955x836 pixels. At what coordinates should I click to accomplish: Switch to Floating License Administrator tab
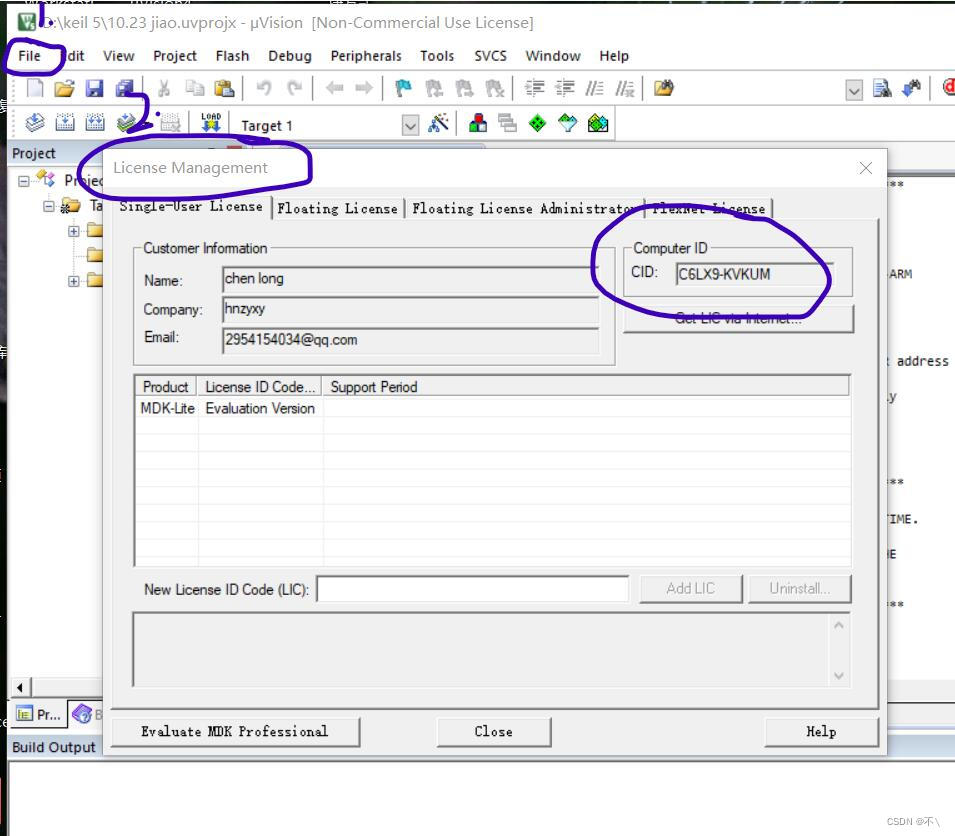[x=525, y=209]
